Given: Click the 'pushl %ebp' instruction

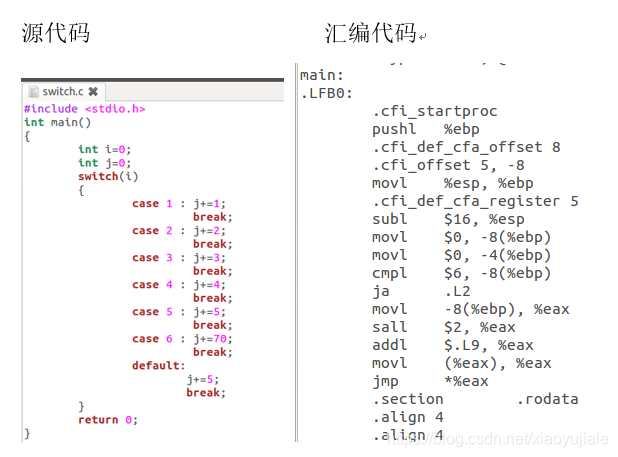Looking at the screenshot, I should tap(426, 129).
